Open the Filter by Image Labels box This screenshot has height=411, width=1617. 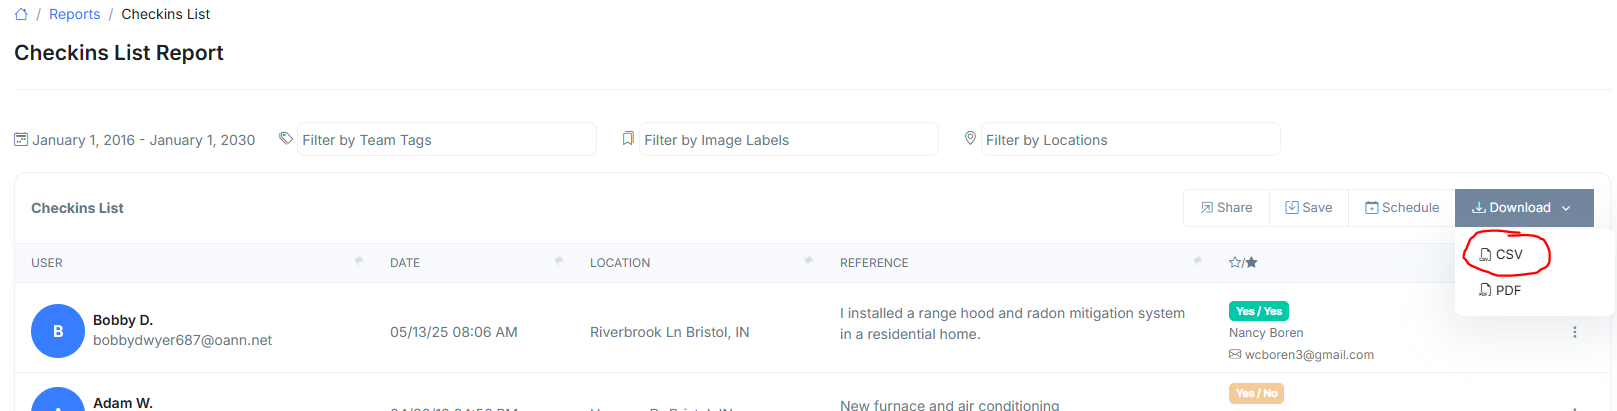coord(788,140)
